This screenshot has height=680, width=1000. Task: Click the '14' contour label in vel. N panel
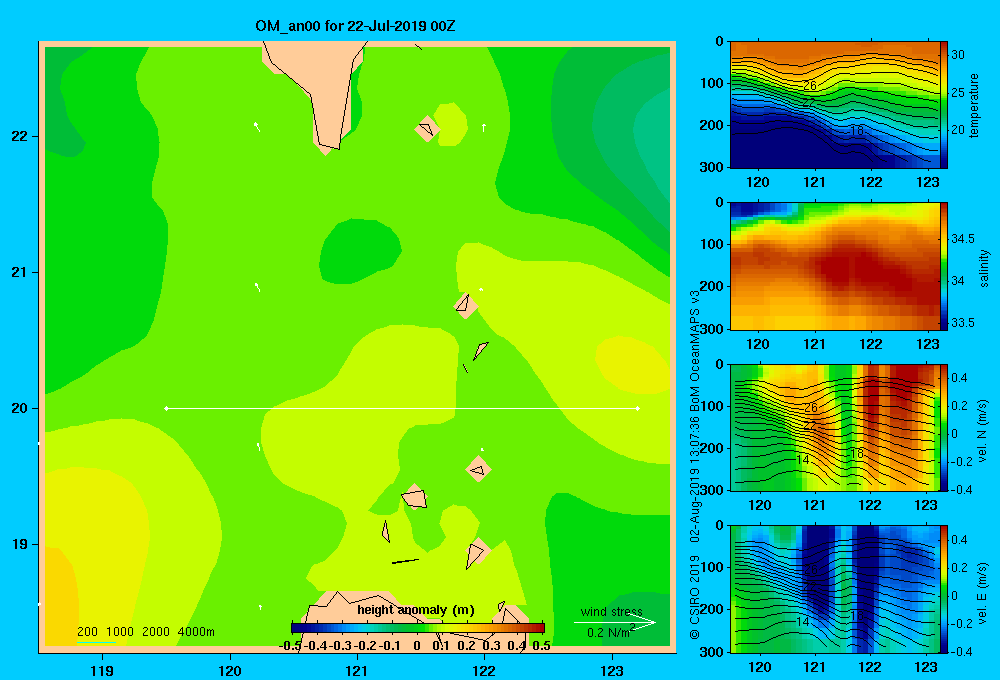802,459
